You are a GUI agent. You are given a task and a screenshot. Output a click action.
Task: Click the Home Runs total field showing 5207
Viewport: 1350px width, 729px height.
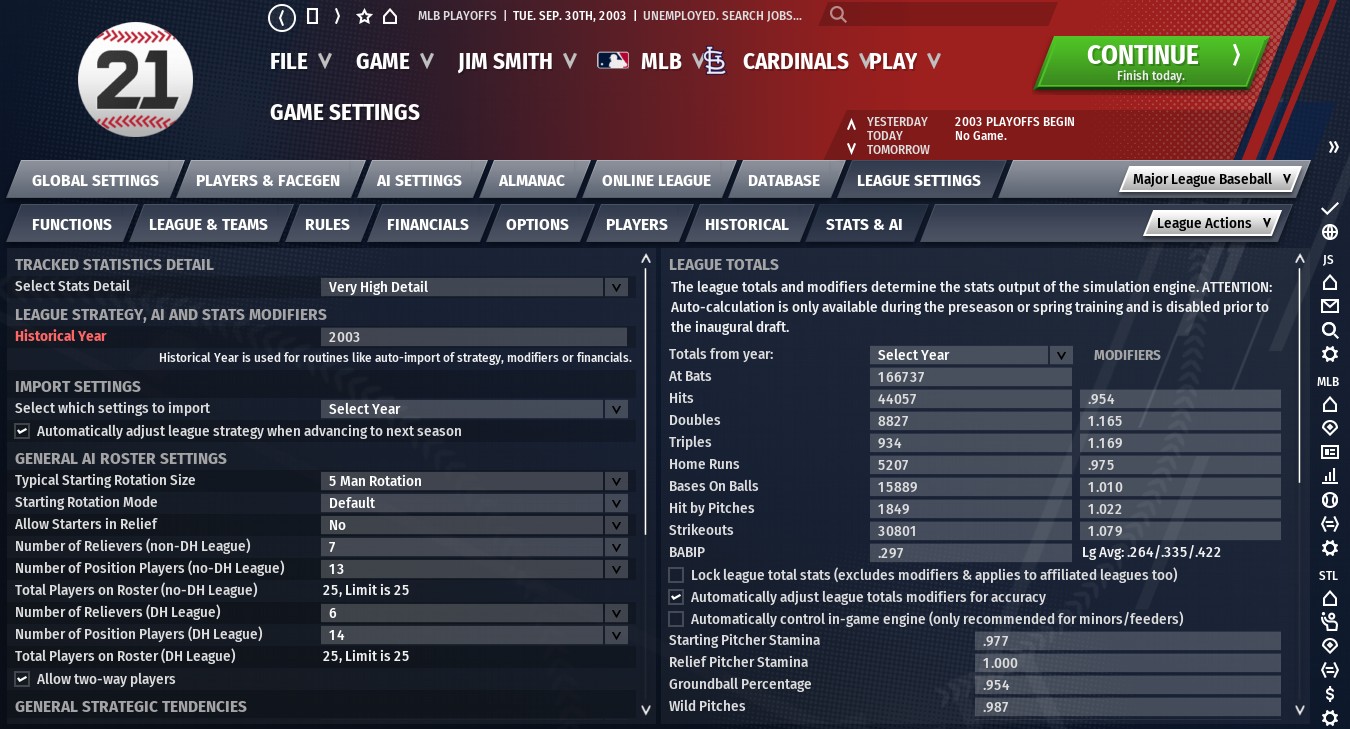(970, 465)
